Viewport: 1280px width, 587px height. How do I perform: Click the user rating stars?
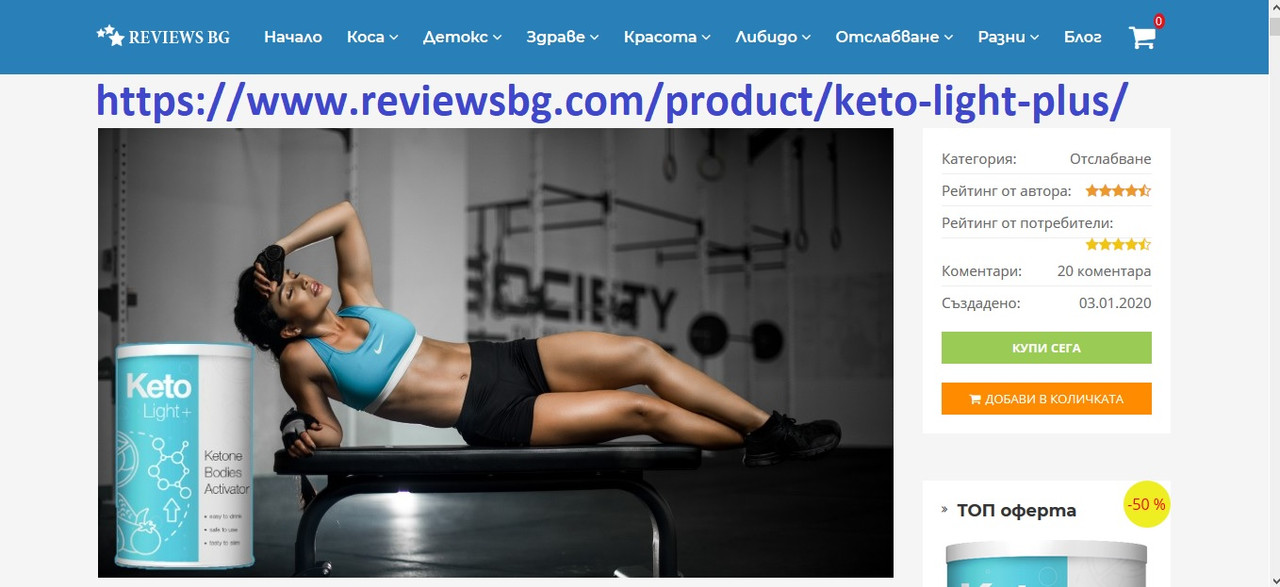click(1118, 244)
